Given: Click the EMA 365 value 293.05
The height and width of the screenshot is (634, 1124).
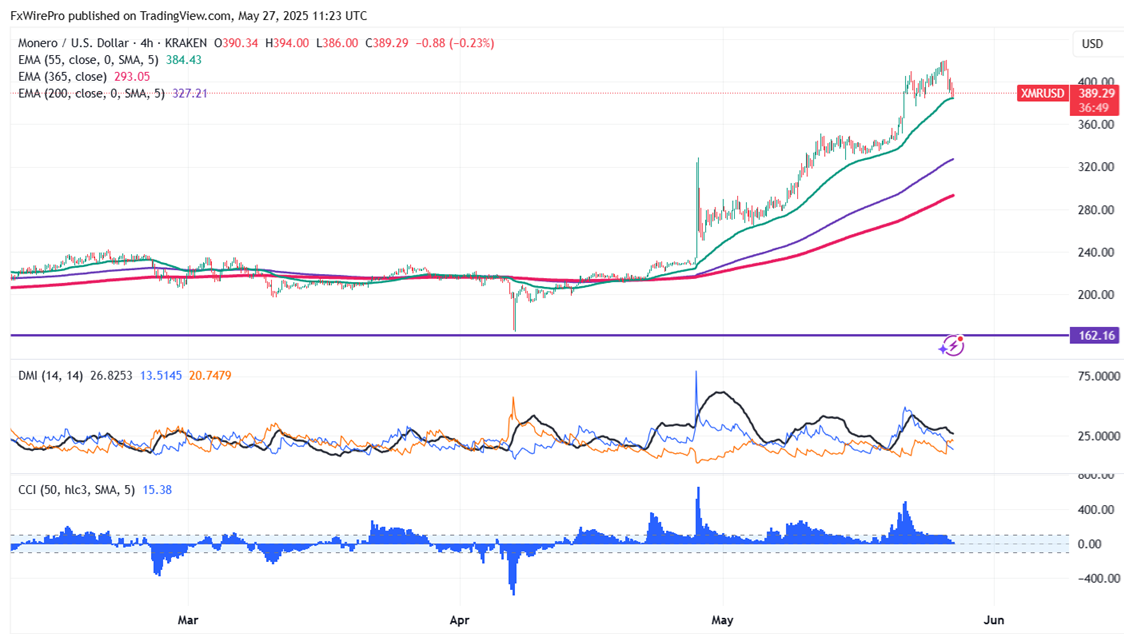Looking at the screenshot, I should coord(132,77).
